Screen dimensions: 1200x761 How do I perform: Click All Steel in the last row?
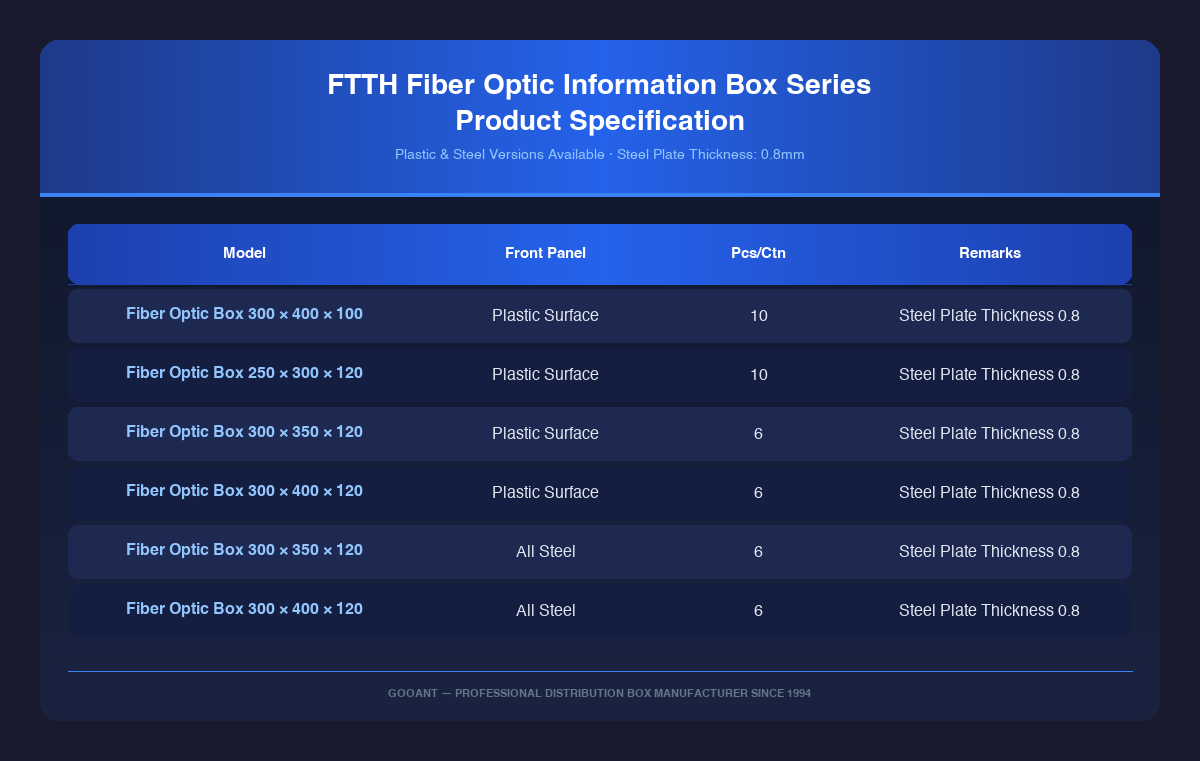(x=545, y=610)
